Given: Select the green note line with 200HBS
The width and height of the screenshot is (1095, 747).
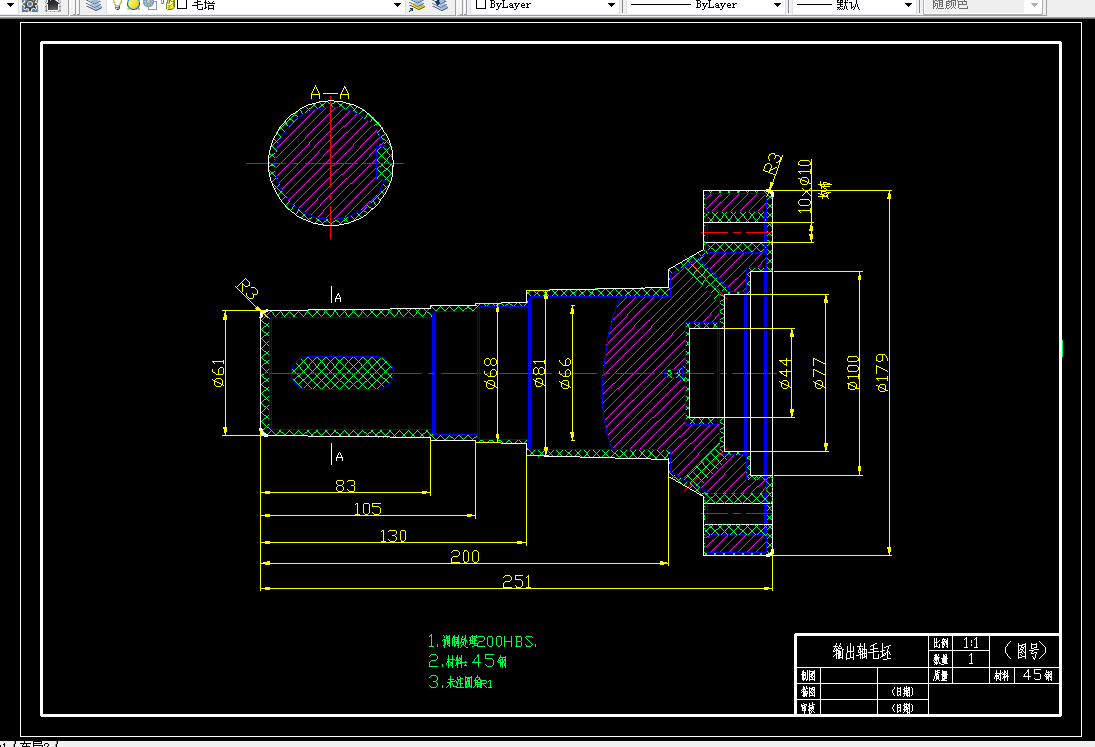Looking at the screenshot, I should [x=483, y=641].
